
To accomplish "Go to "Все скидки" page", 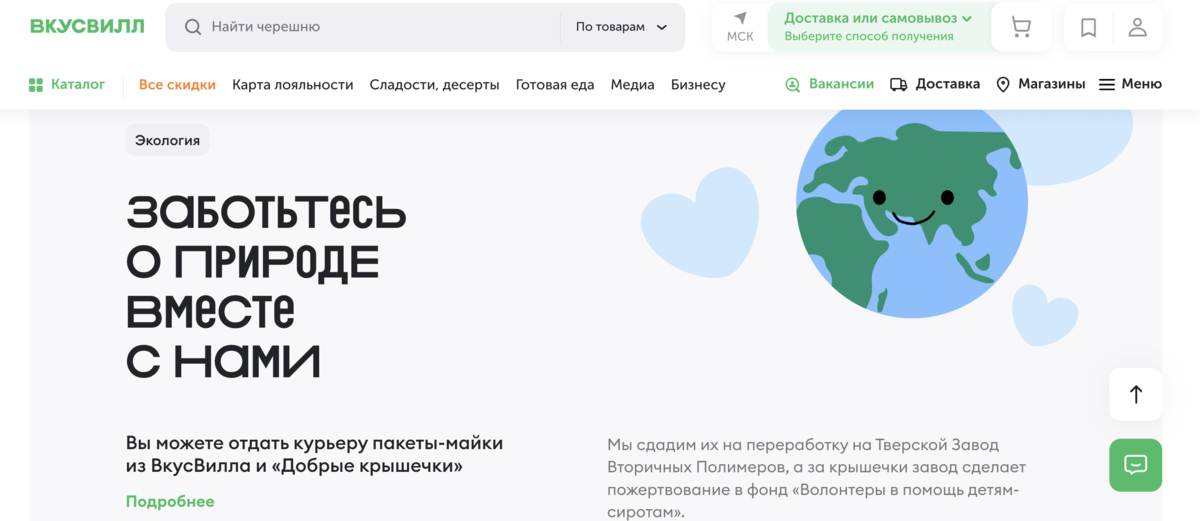I will [x=177, y=85].
